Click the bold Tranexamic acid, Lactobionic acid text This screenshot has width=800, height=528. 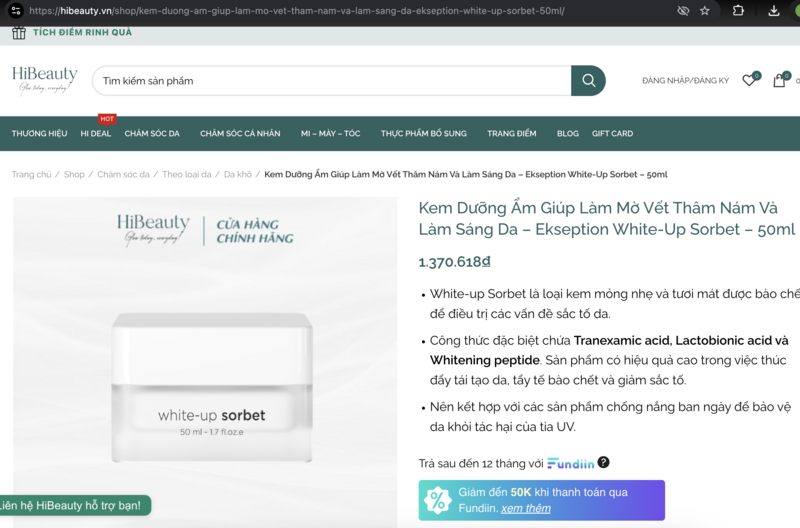point(609,350)
